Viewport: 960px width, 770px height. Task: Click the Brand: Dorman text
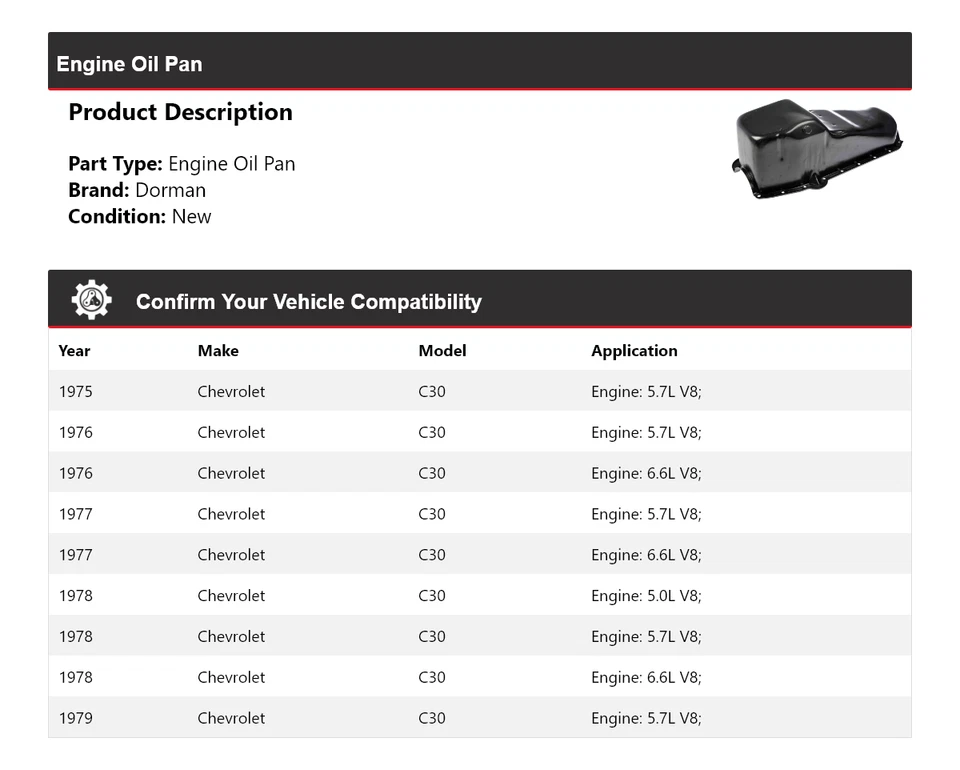click(137, 190)
